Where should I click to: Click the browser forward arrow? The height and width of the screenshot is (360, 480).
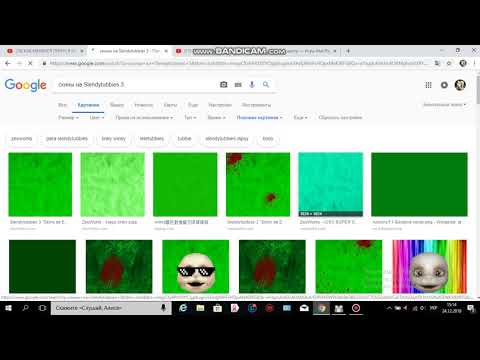19,63
